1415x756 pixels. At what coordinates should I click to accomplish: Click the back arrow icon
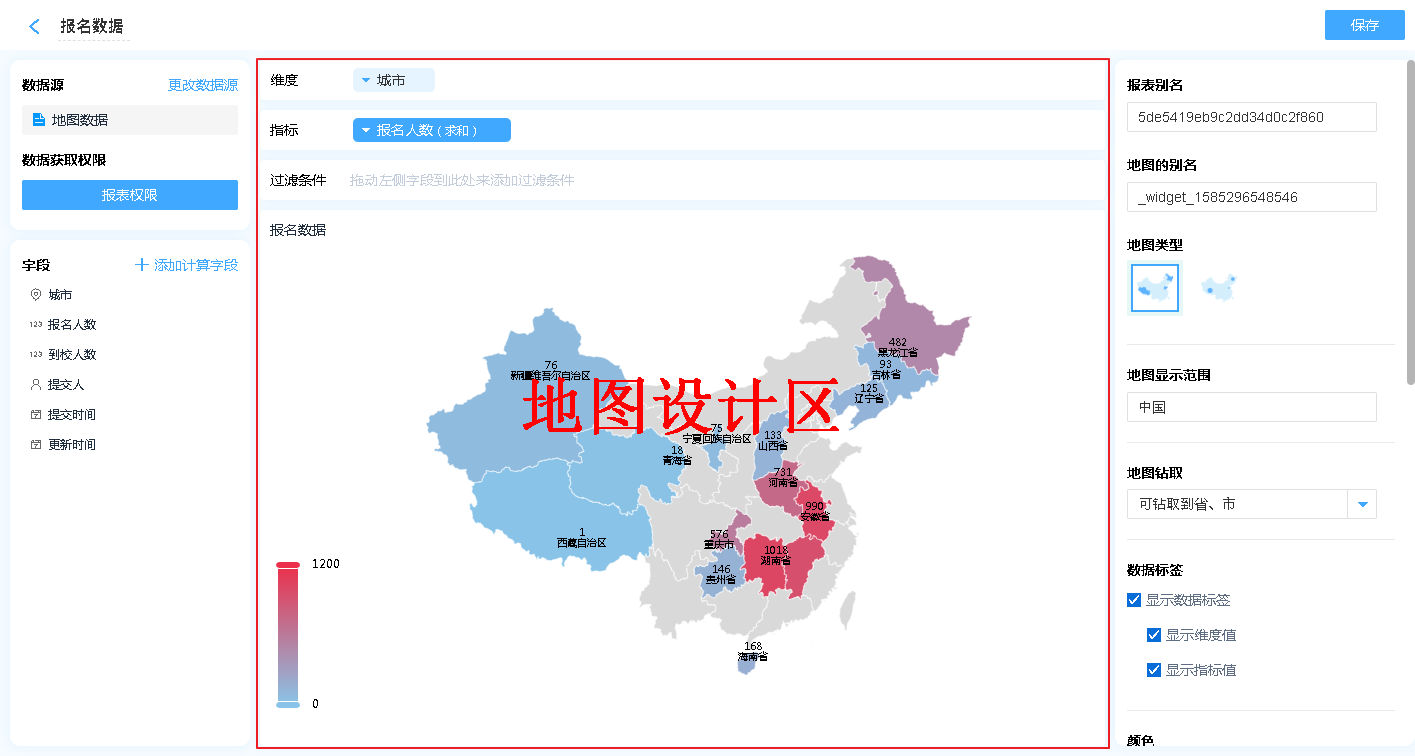pos(35,27)
